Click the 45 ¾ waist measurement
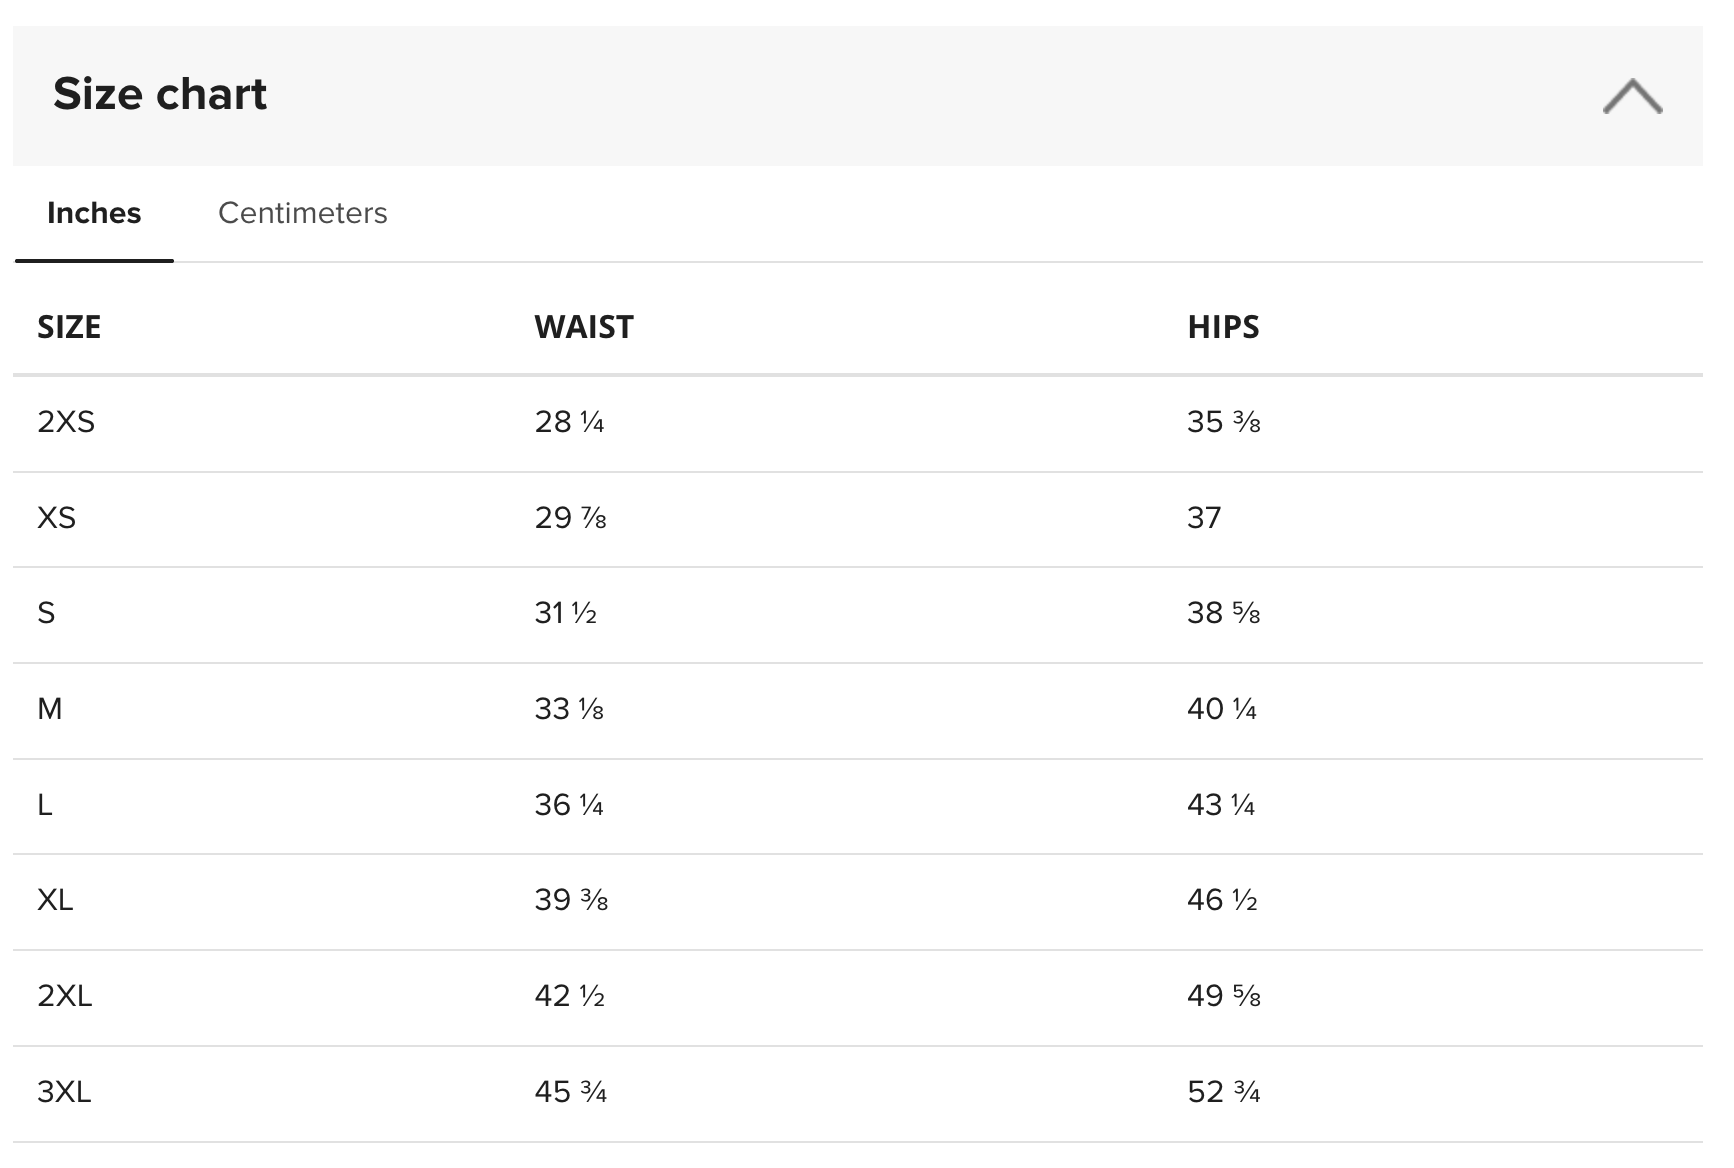Image resolution: width=1734 pixels, height=1168 pixels. (x=570, y=1092)
